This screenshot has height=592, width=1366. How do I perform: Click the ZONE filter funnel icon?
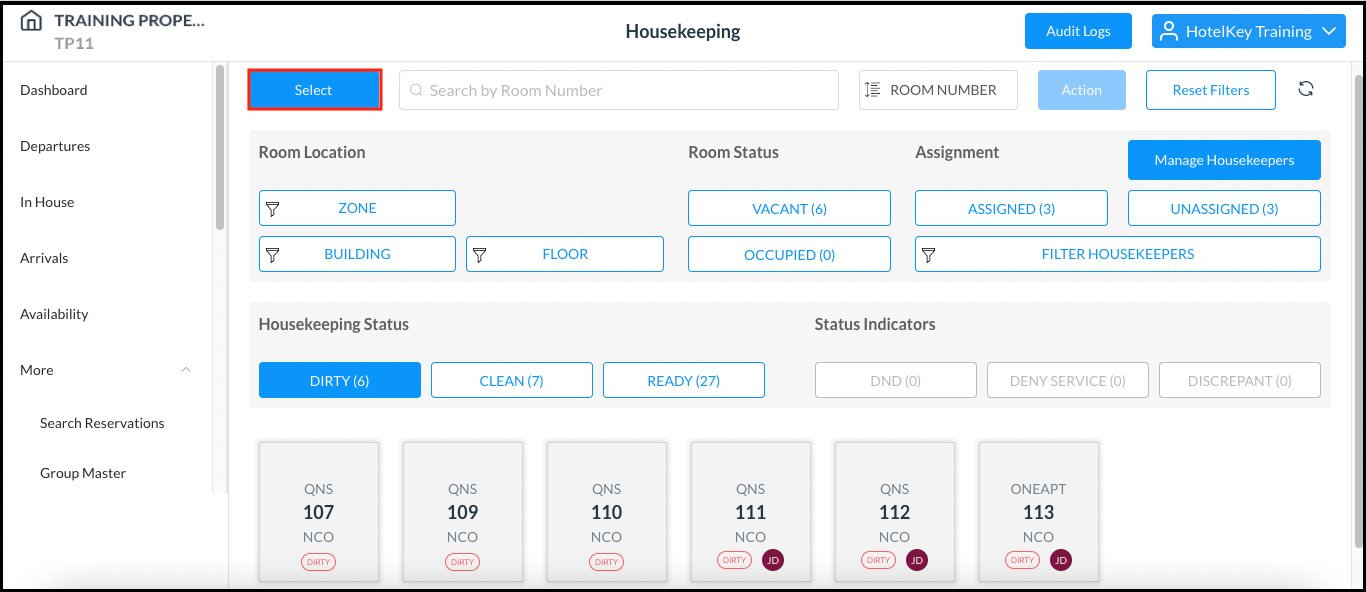pos(272,208)
